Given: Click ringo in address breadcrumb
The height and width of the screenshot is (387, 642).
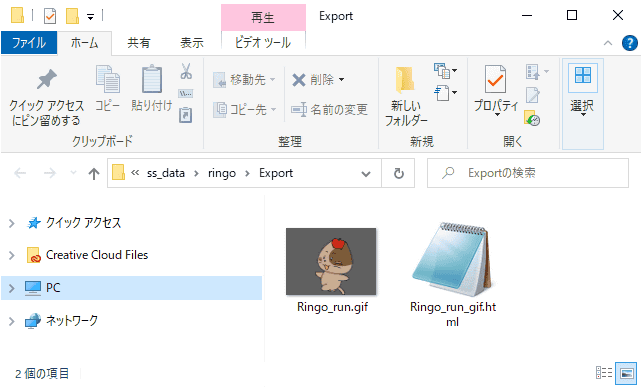Looking at the screenshot, I should (x=222, y=173).
